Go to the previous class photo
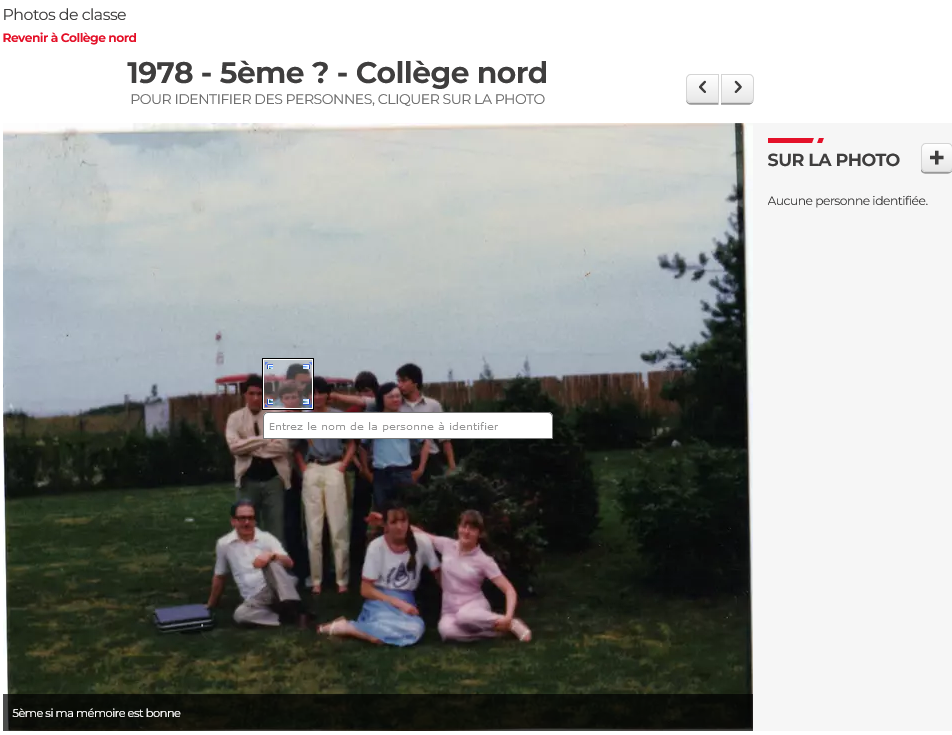Screen dimensions: 952x735 (x=702, y=88)
